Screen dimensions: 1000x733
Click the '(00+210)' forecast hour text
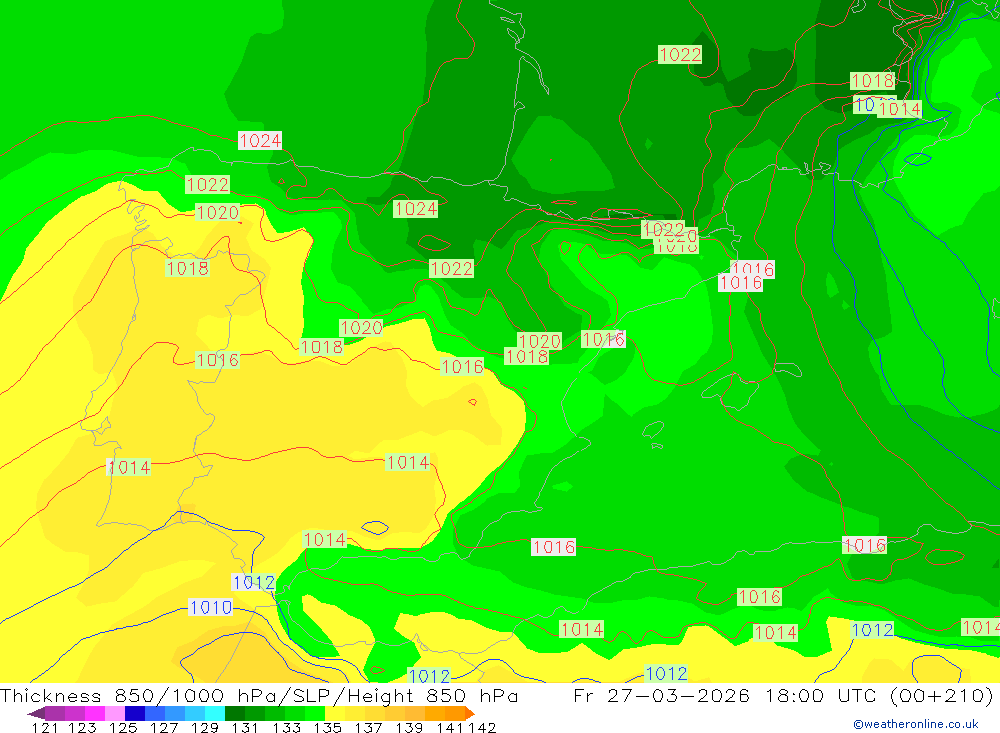tap(942, 695)
